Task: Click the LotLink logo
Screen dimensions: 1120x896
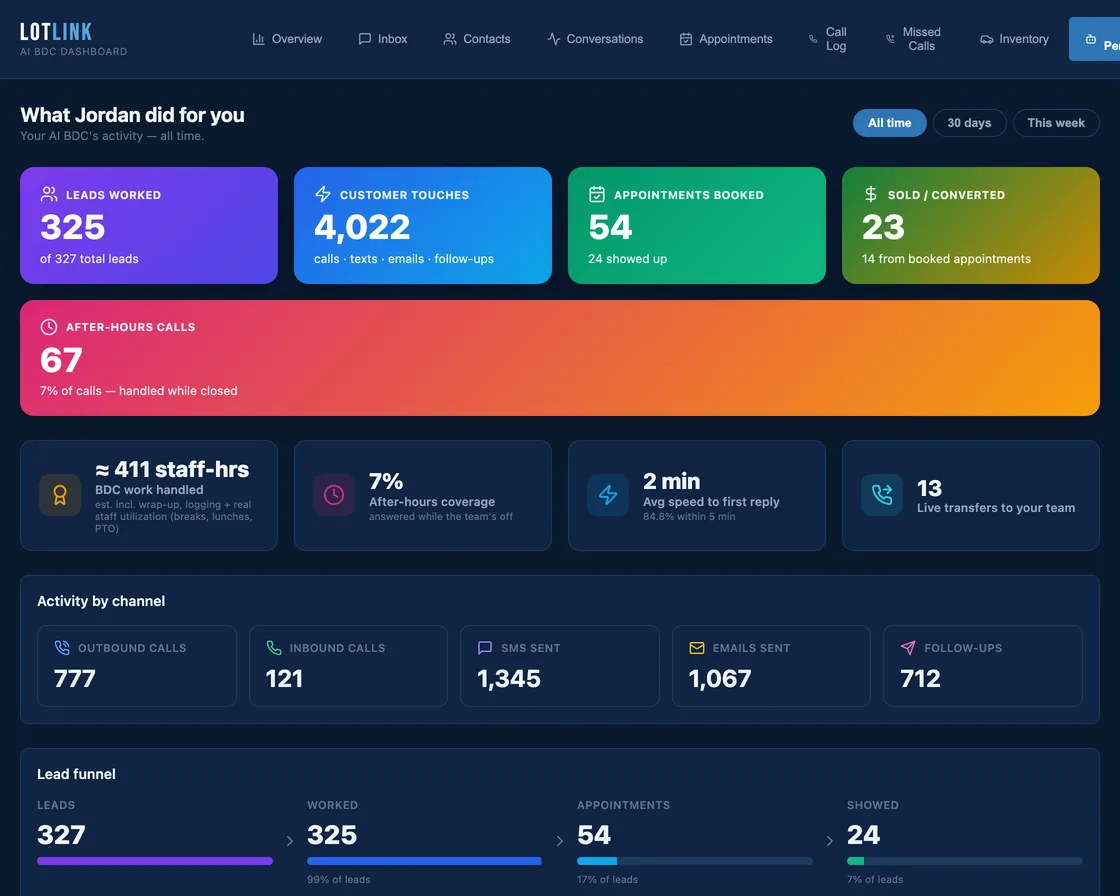Action: [x=74, y=39]
